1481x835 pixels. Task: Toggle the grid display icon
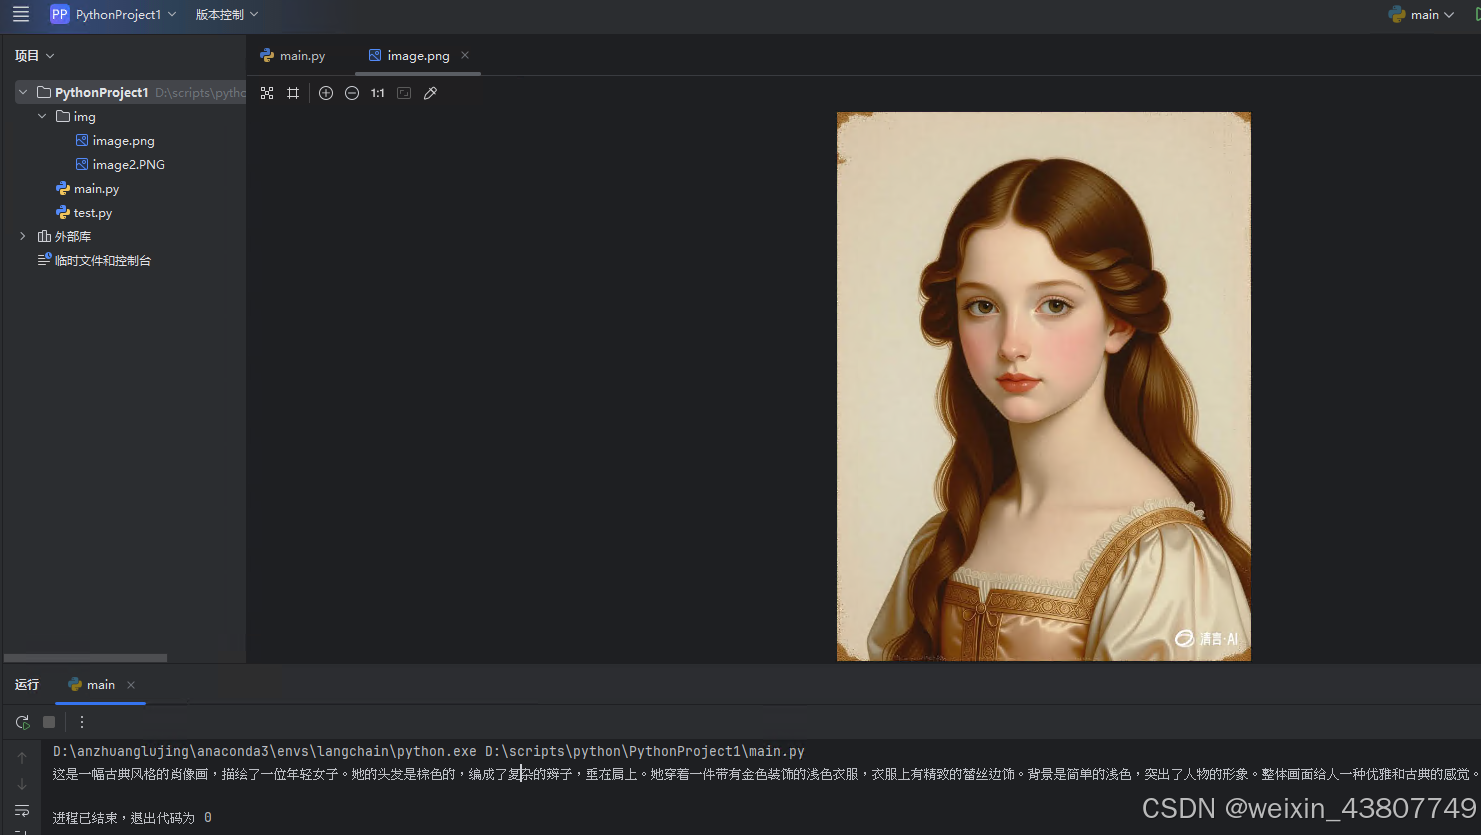coord(293,93)
